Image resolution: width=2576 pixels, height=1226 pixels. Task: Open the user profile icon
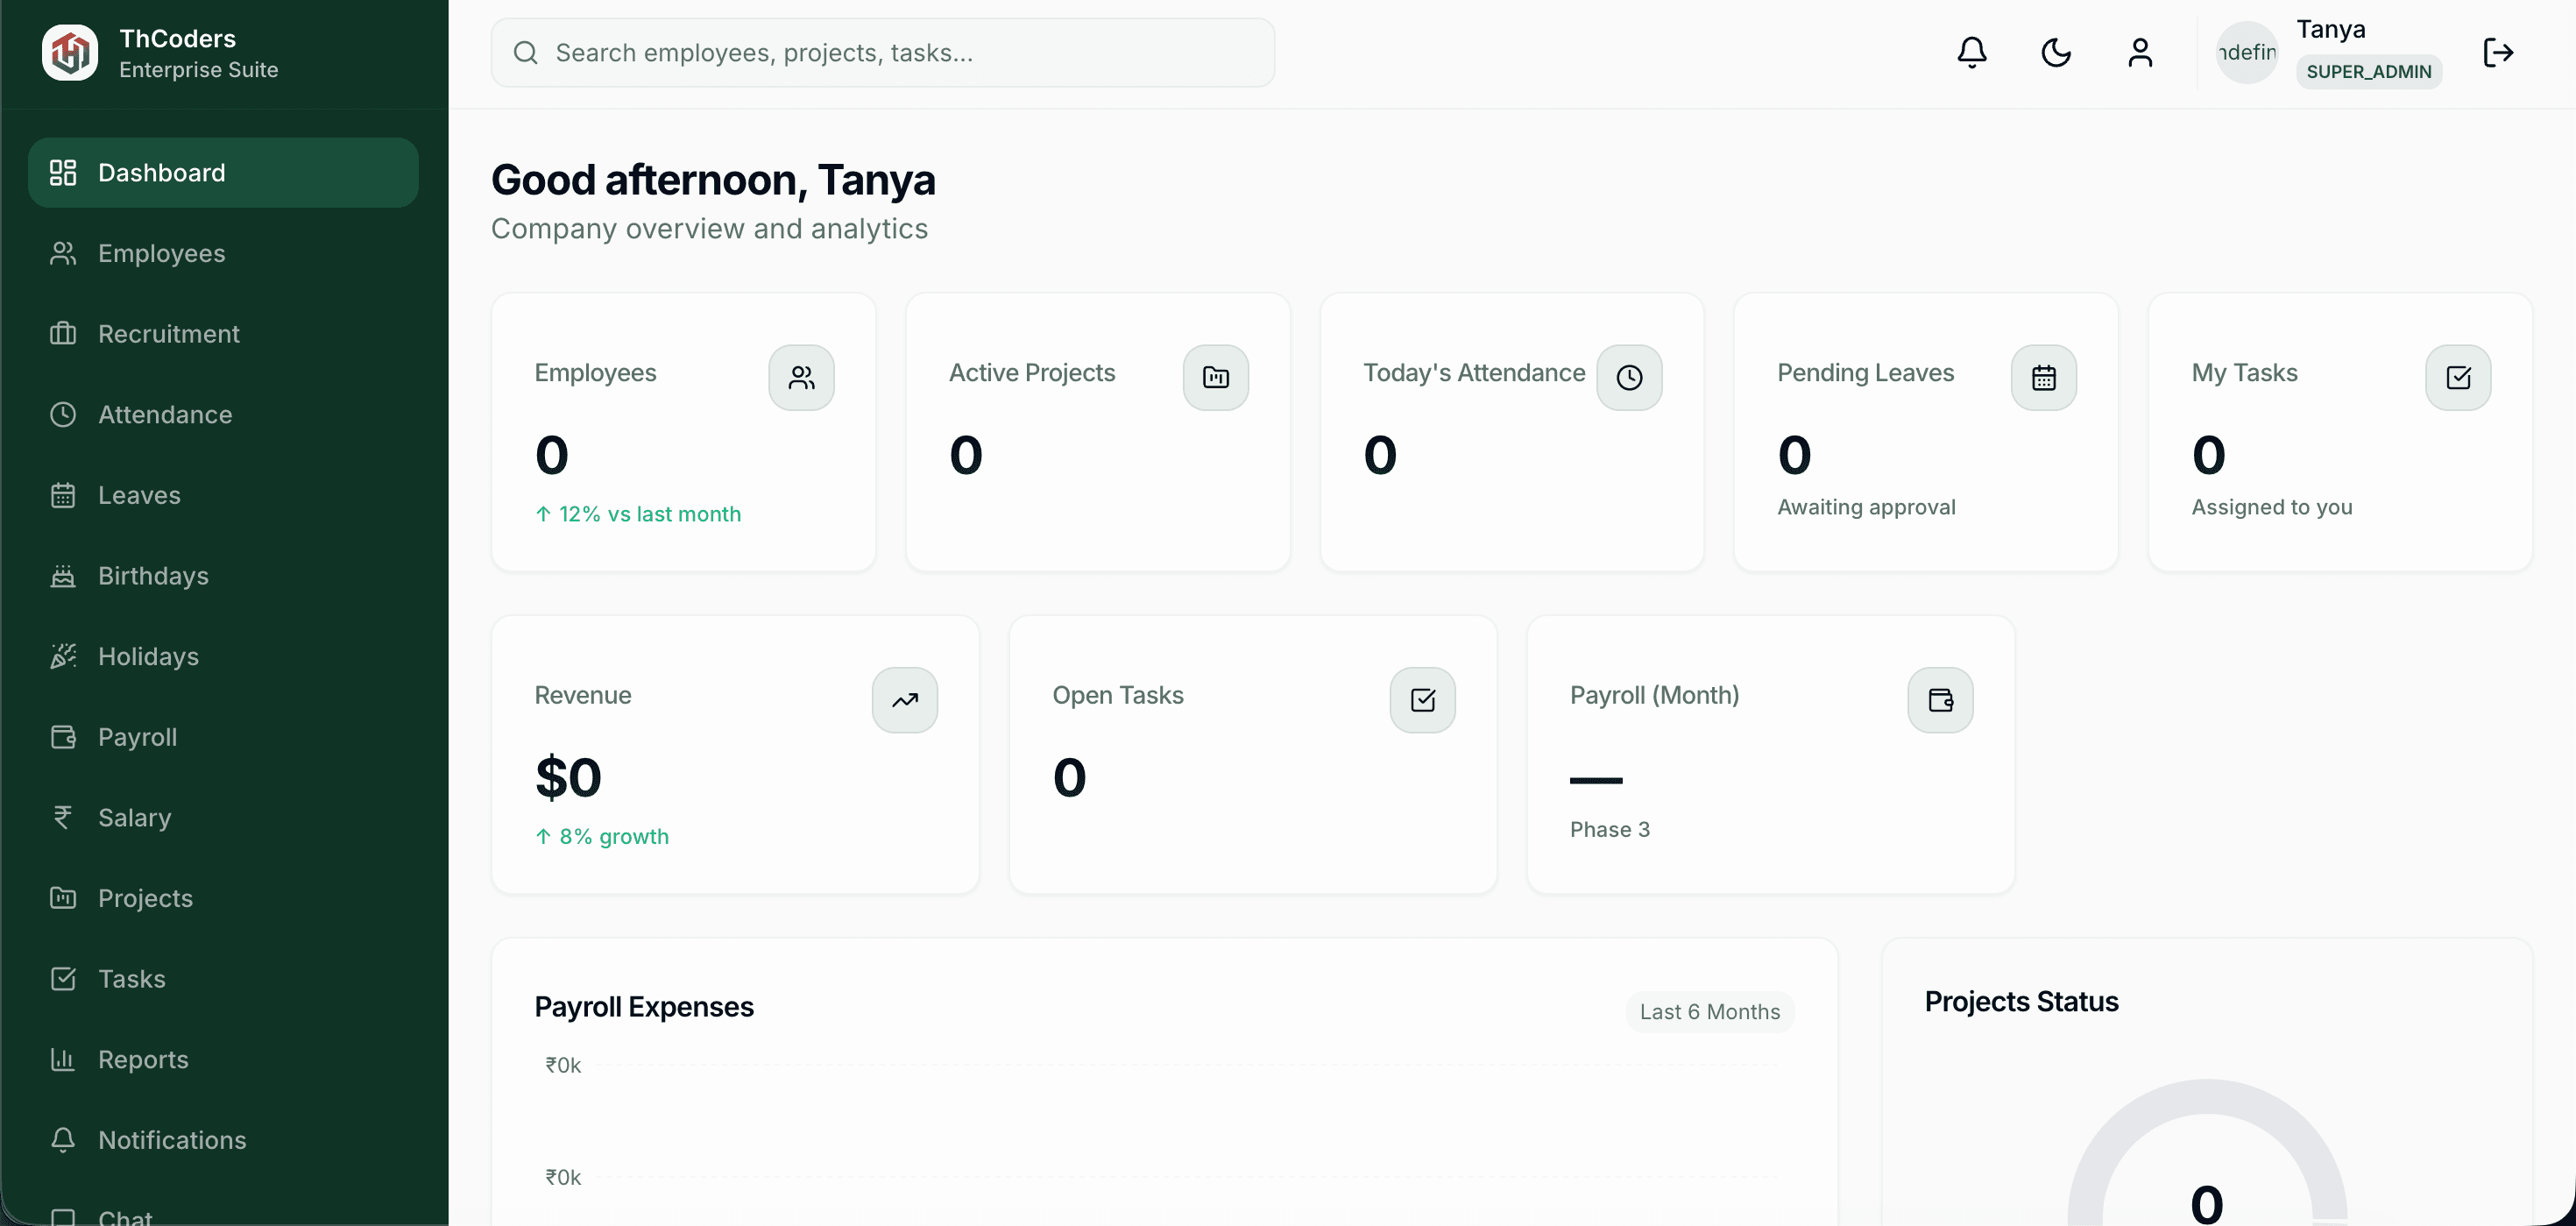point(2139,52)
